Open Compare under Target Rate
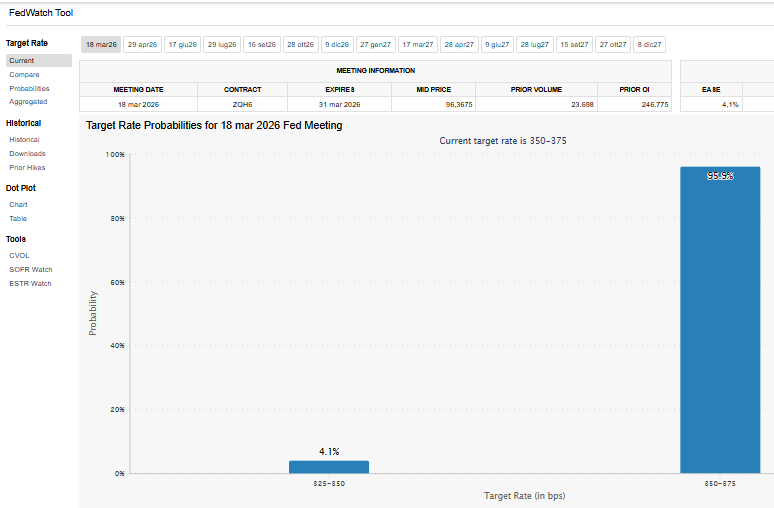Image resolution: width=774 pixels, height=508 pixels. tap(24, 74)
